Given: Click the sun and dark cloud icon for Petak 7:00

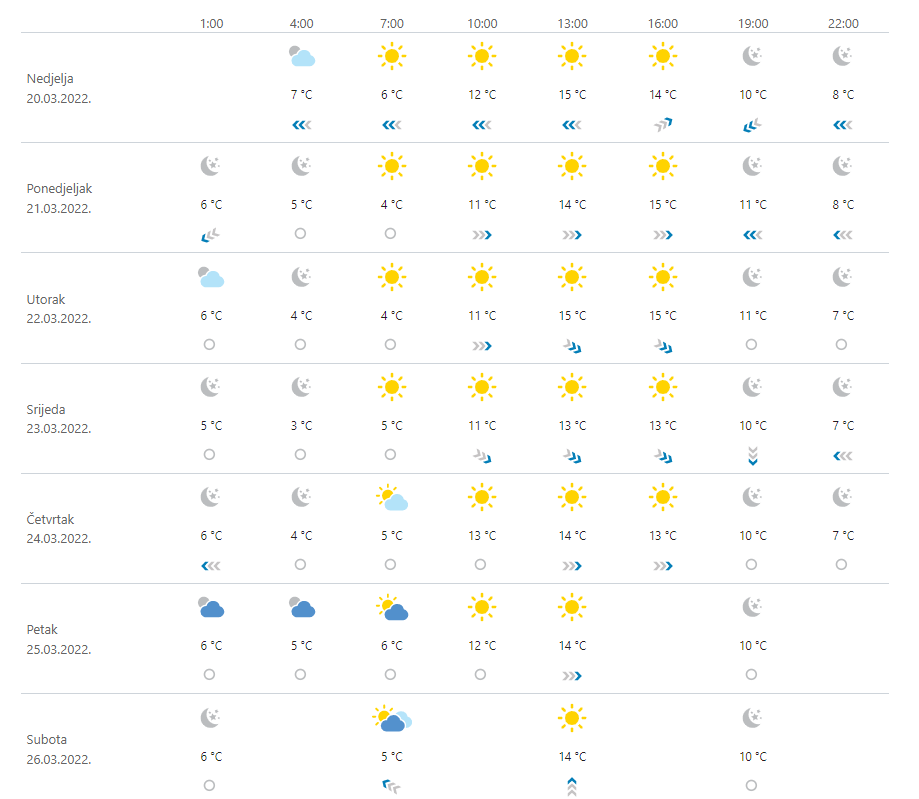Looking at the screenshot, I should coord(391,607).
